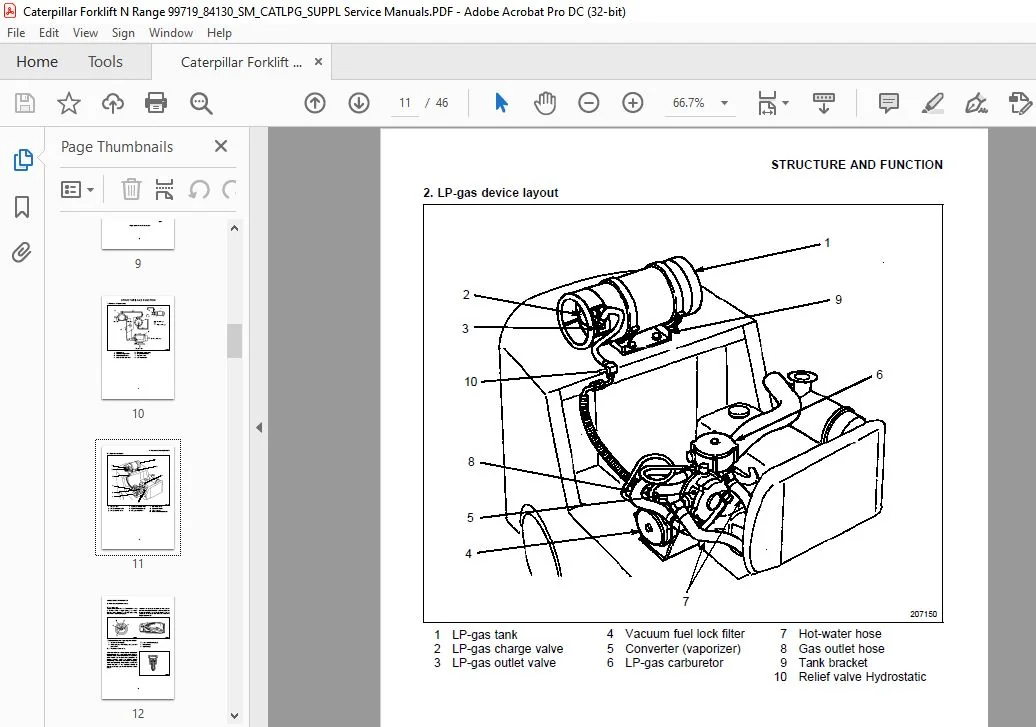Click the 66.7% zoom value field
The image size is (1036, 727).
point(688,103)
